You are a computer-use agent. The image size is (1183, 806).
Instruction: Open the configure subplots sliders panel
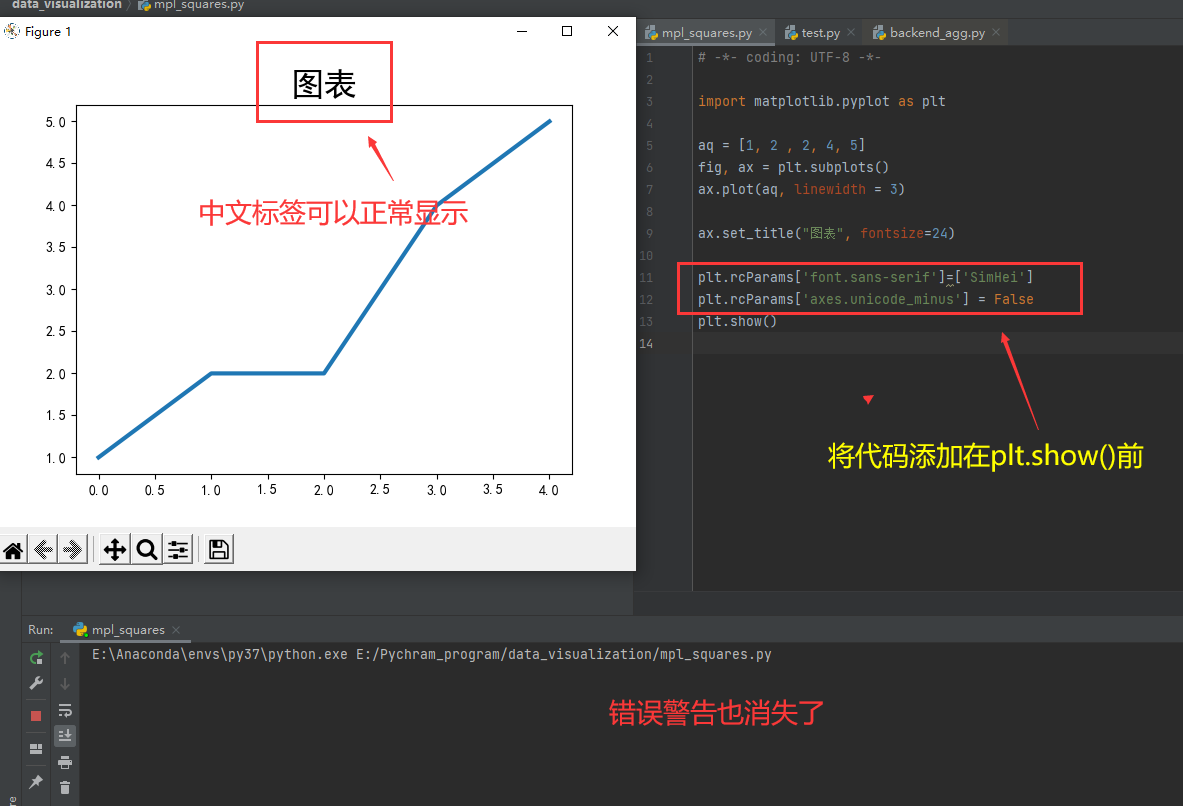178,549
